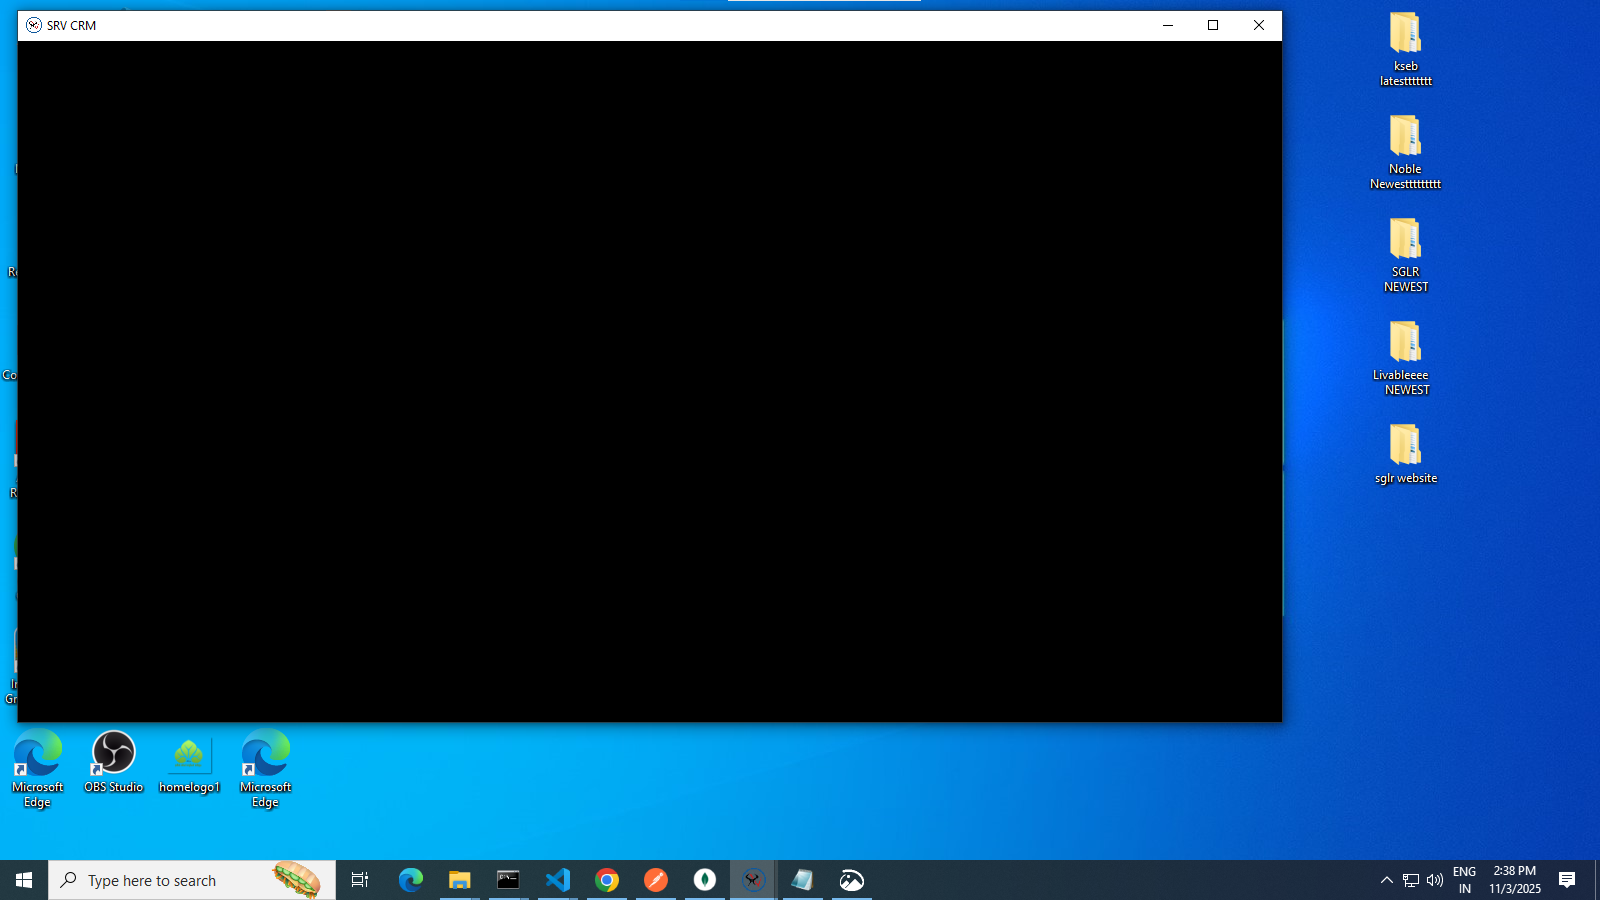1600x900 pixels.
Task: Maximize the SRV CRM window
Action: 1213,25
